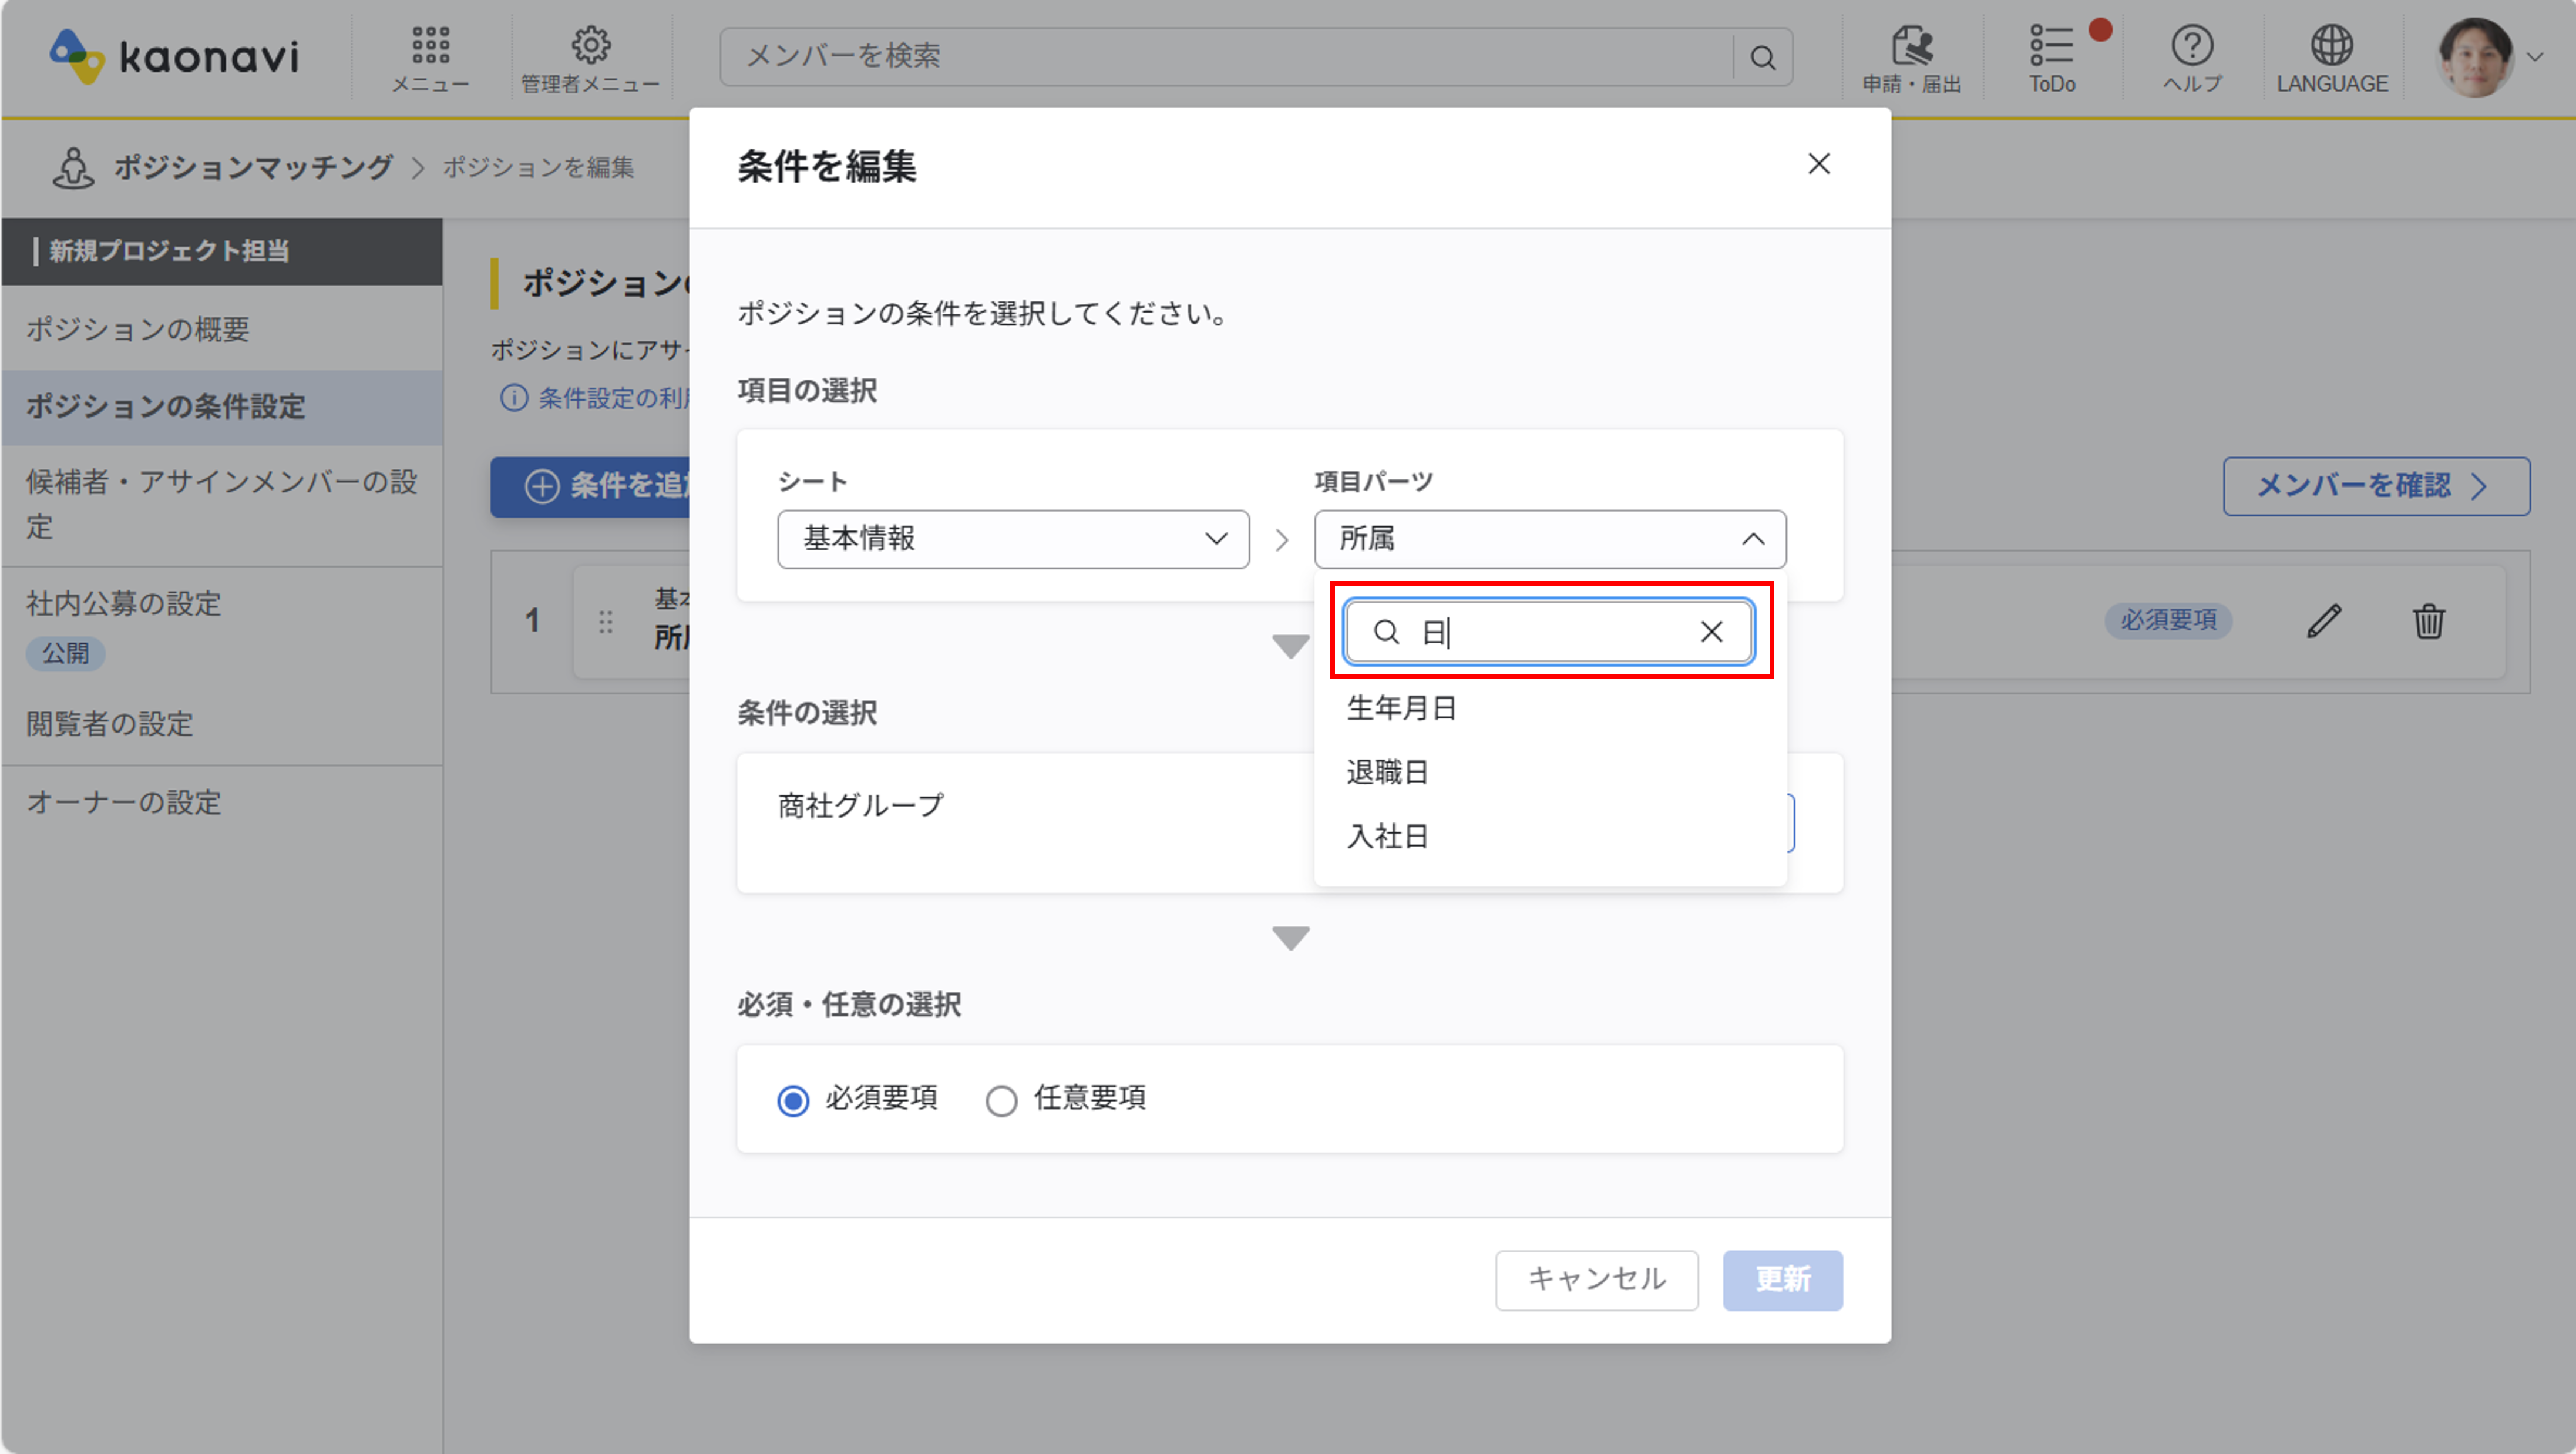Click the 項目パーツ search input field
The image size is (2576, 1454).
click(1550, 632)
